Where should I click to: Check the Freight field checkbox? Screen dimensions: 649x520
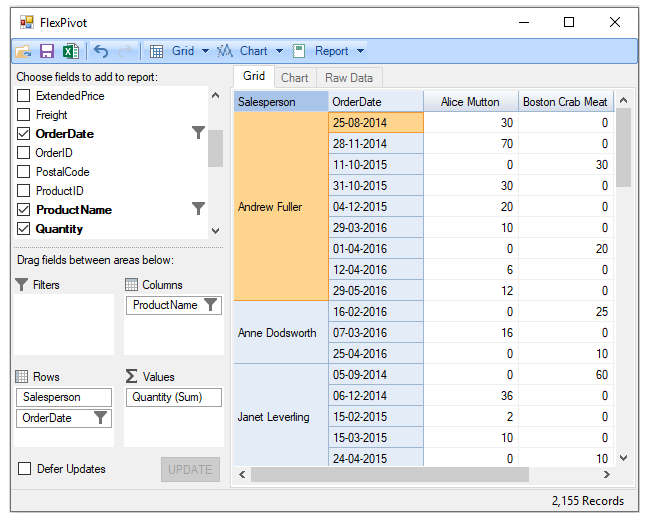click(x=24, y=115)
